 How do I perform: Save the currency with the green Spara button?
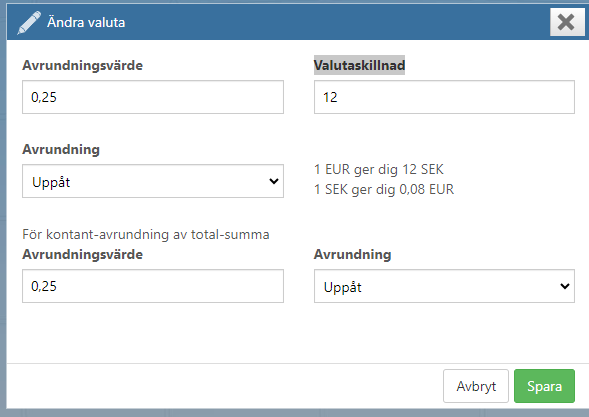(x=544, y=386)
